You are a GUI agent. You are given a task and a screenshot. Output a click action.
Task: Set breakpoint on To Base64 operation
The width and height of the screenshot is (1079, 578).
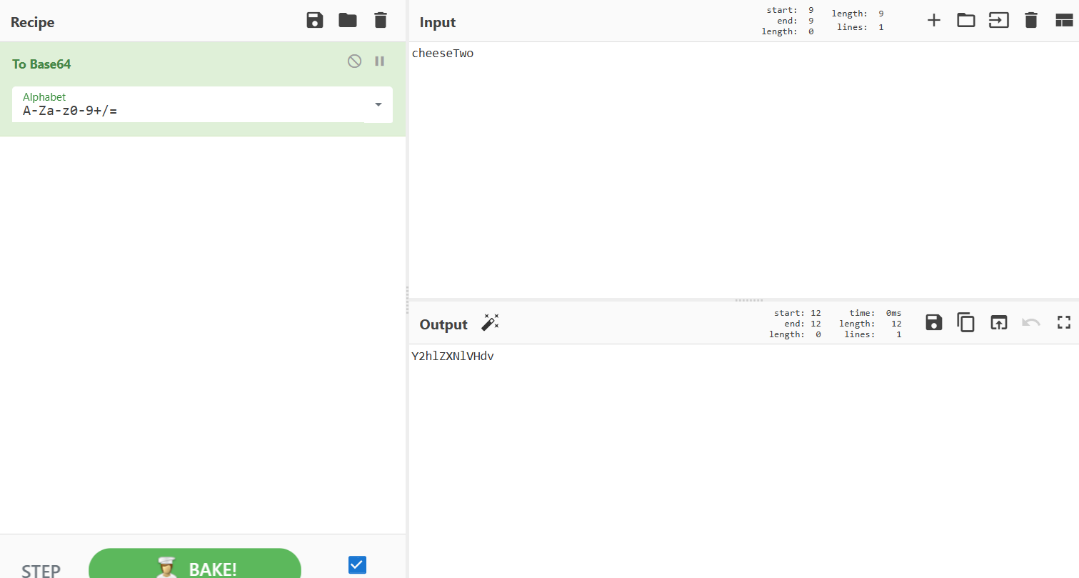click(x=379, y=61)
